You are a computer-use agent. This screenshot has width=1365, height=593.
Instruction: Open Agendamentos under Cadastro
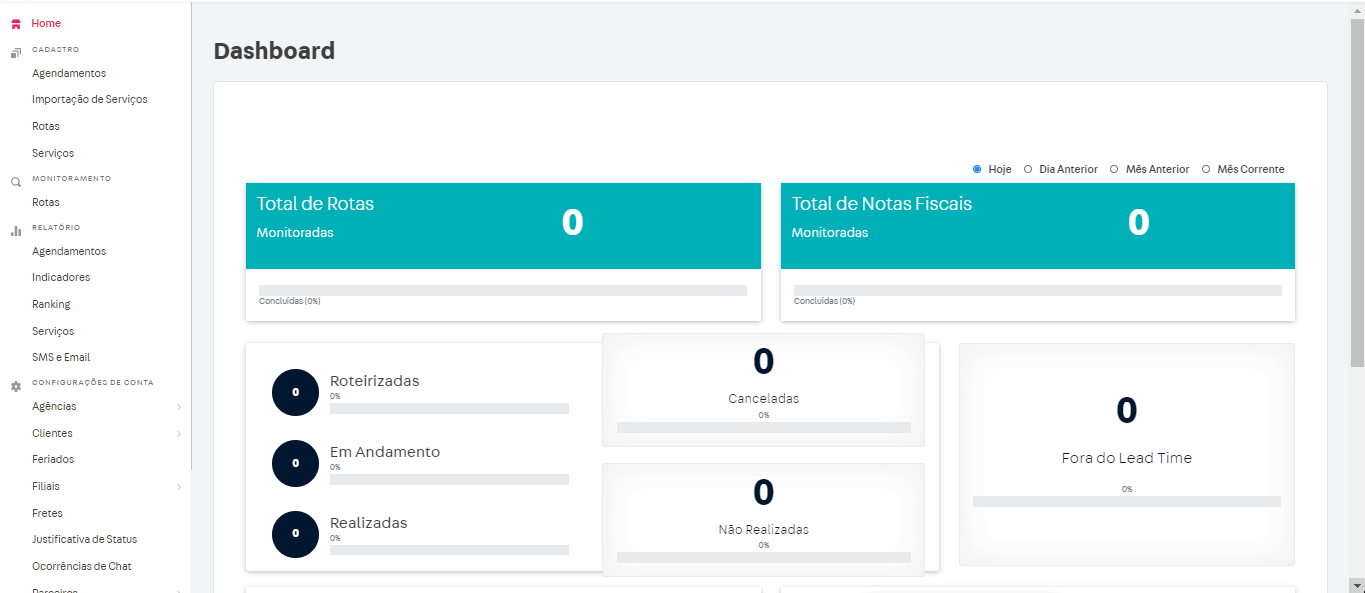click(x=68, y=72)
